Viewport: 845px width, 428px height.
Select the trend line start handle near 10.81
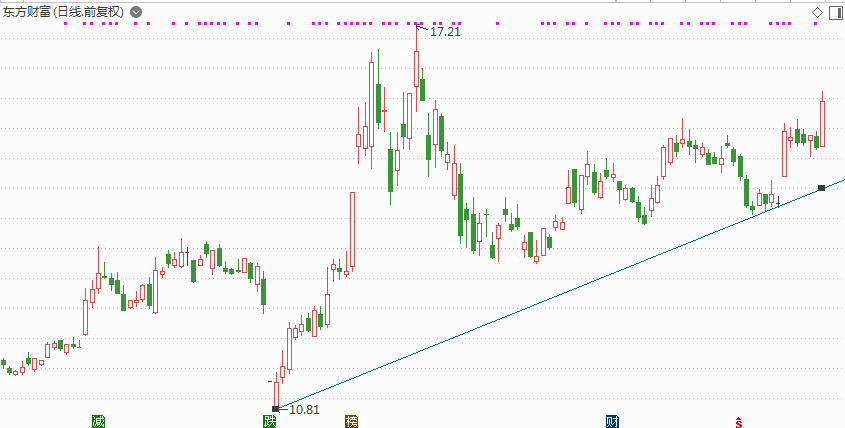click(276, 409)
